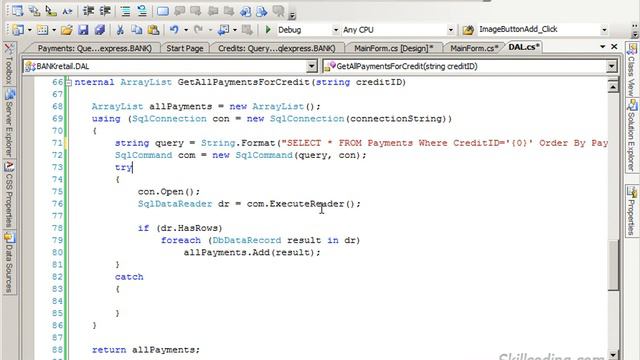
Task: Click the New Project icon
Action: (18, 30)
